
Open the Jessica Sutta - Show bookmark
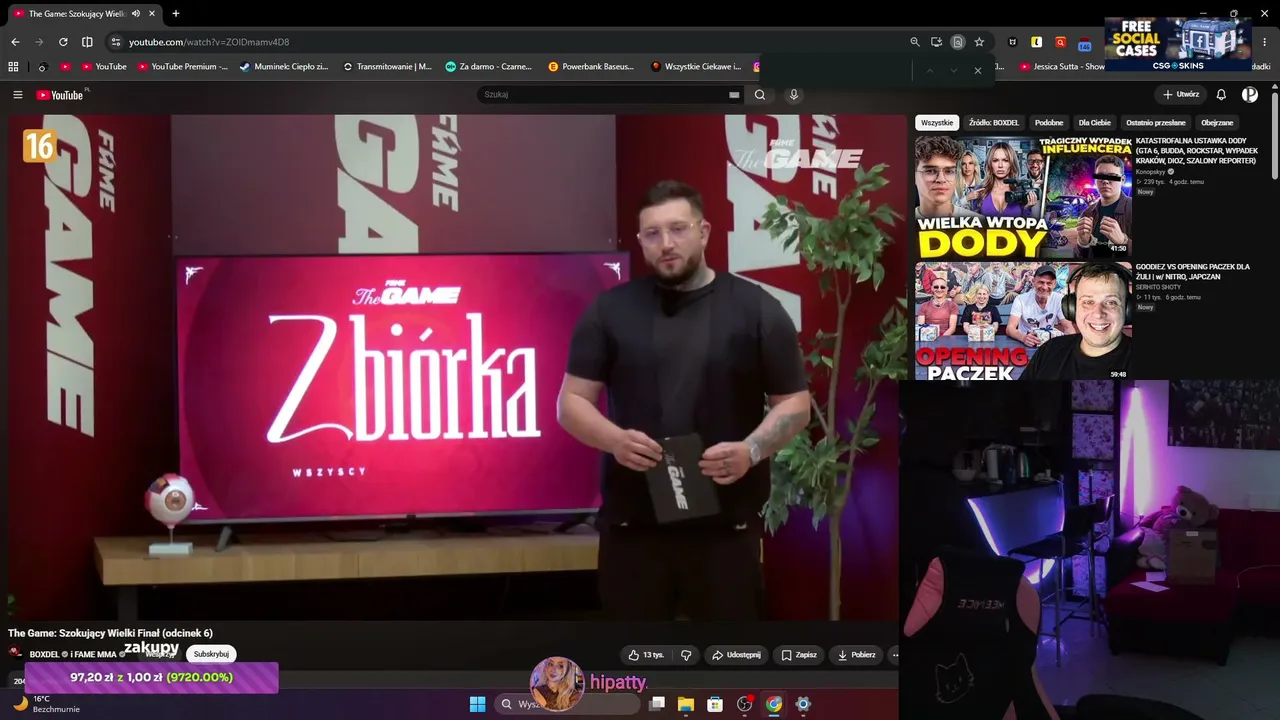[1062, 67]
